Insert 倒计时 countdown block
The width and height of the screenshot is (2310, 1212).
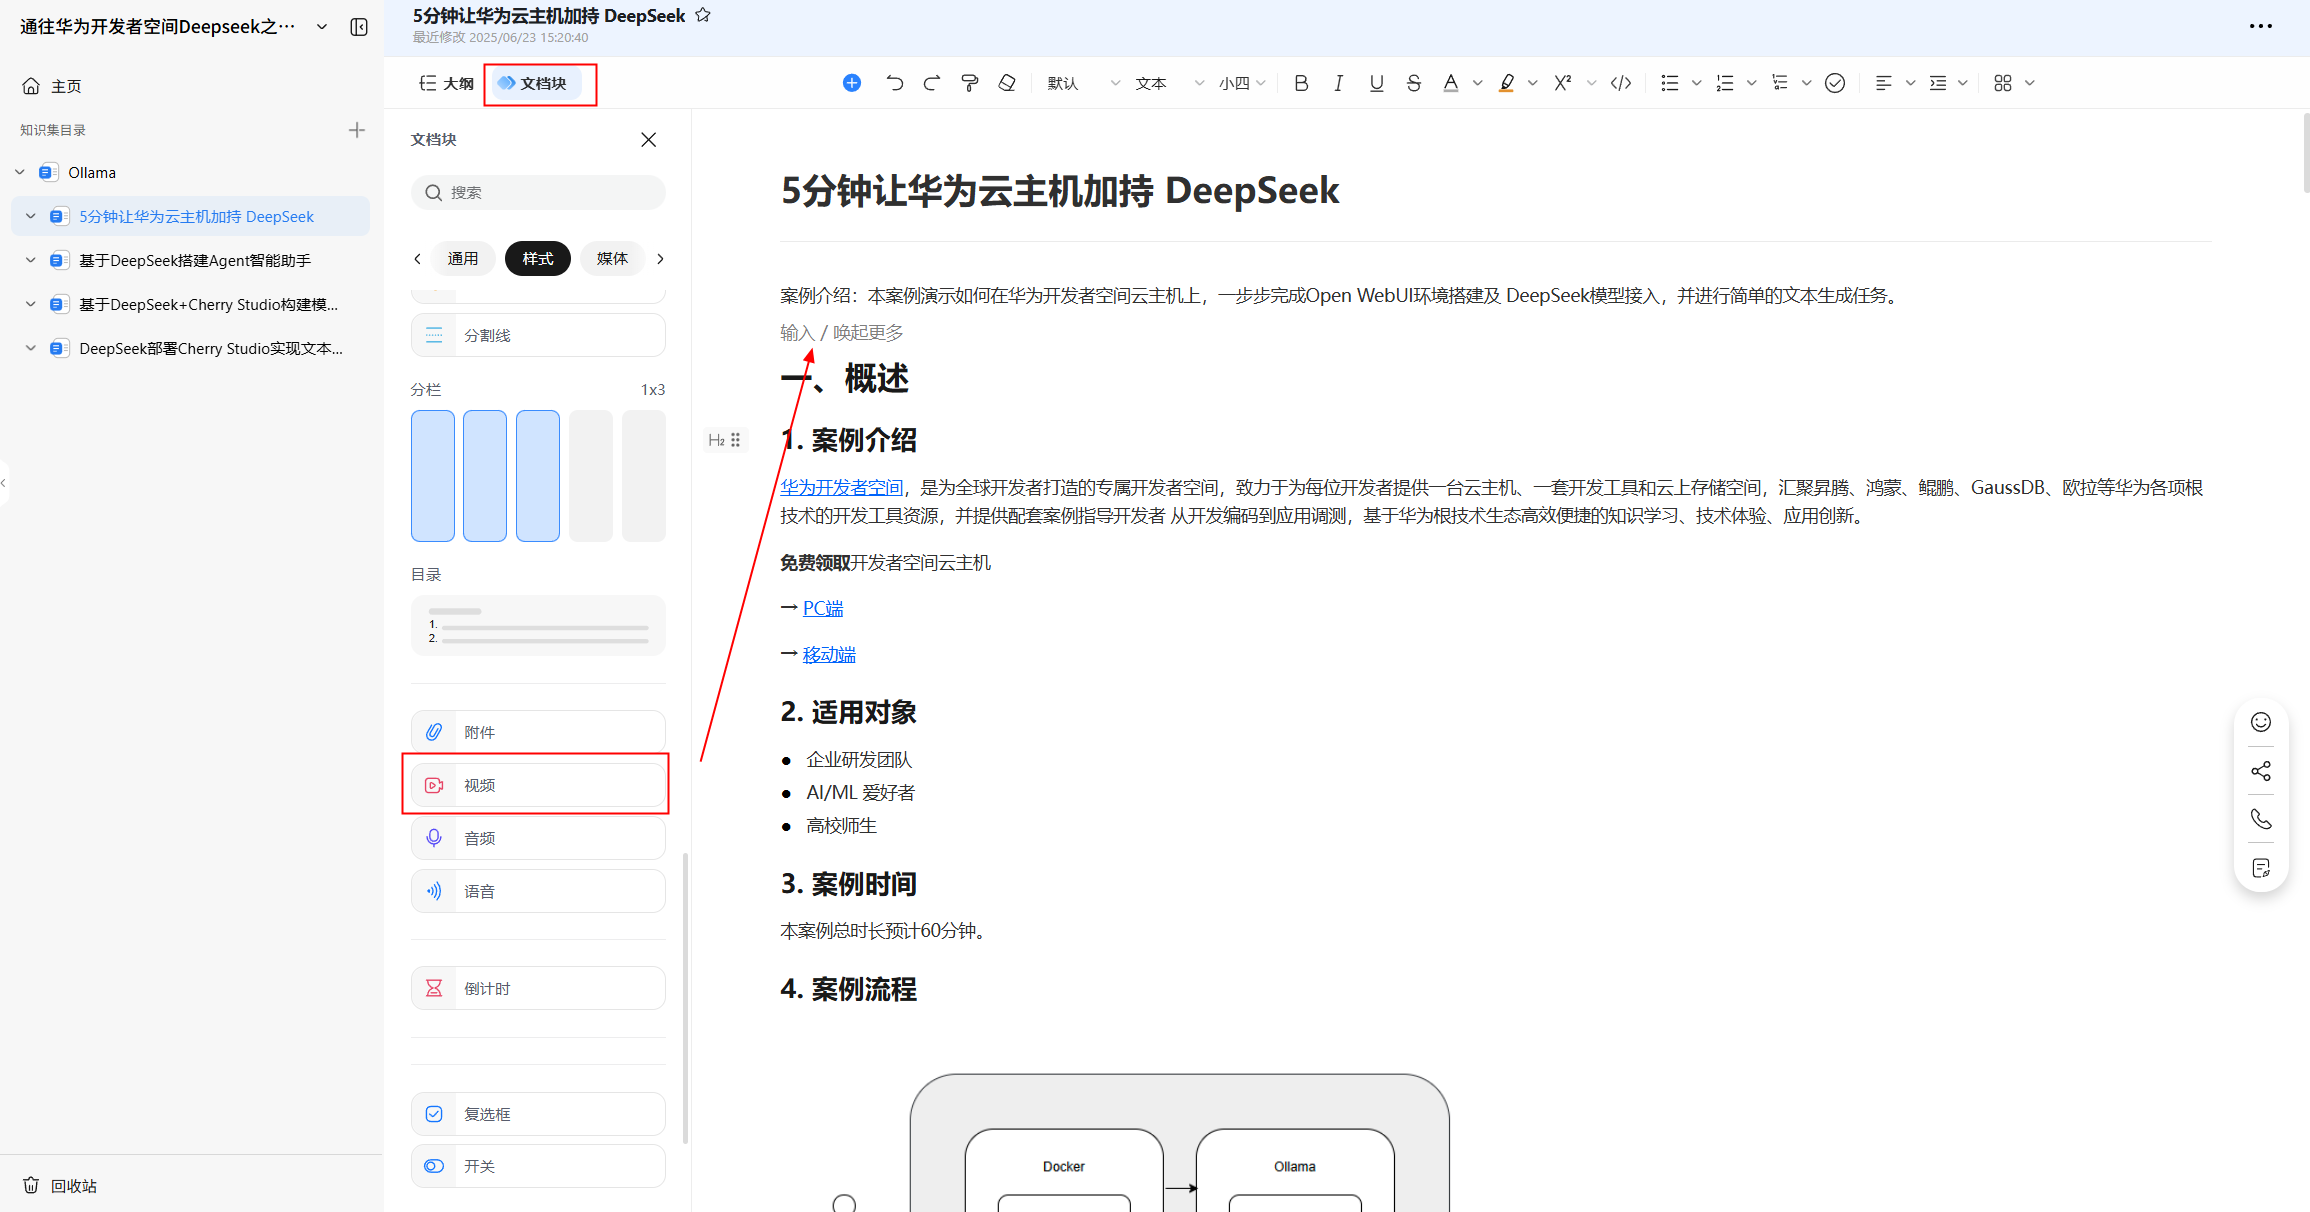tap(538, 988)
